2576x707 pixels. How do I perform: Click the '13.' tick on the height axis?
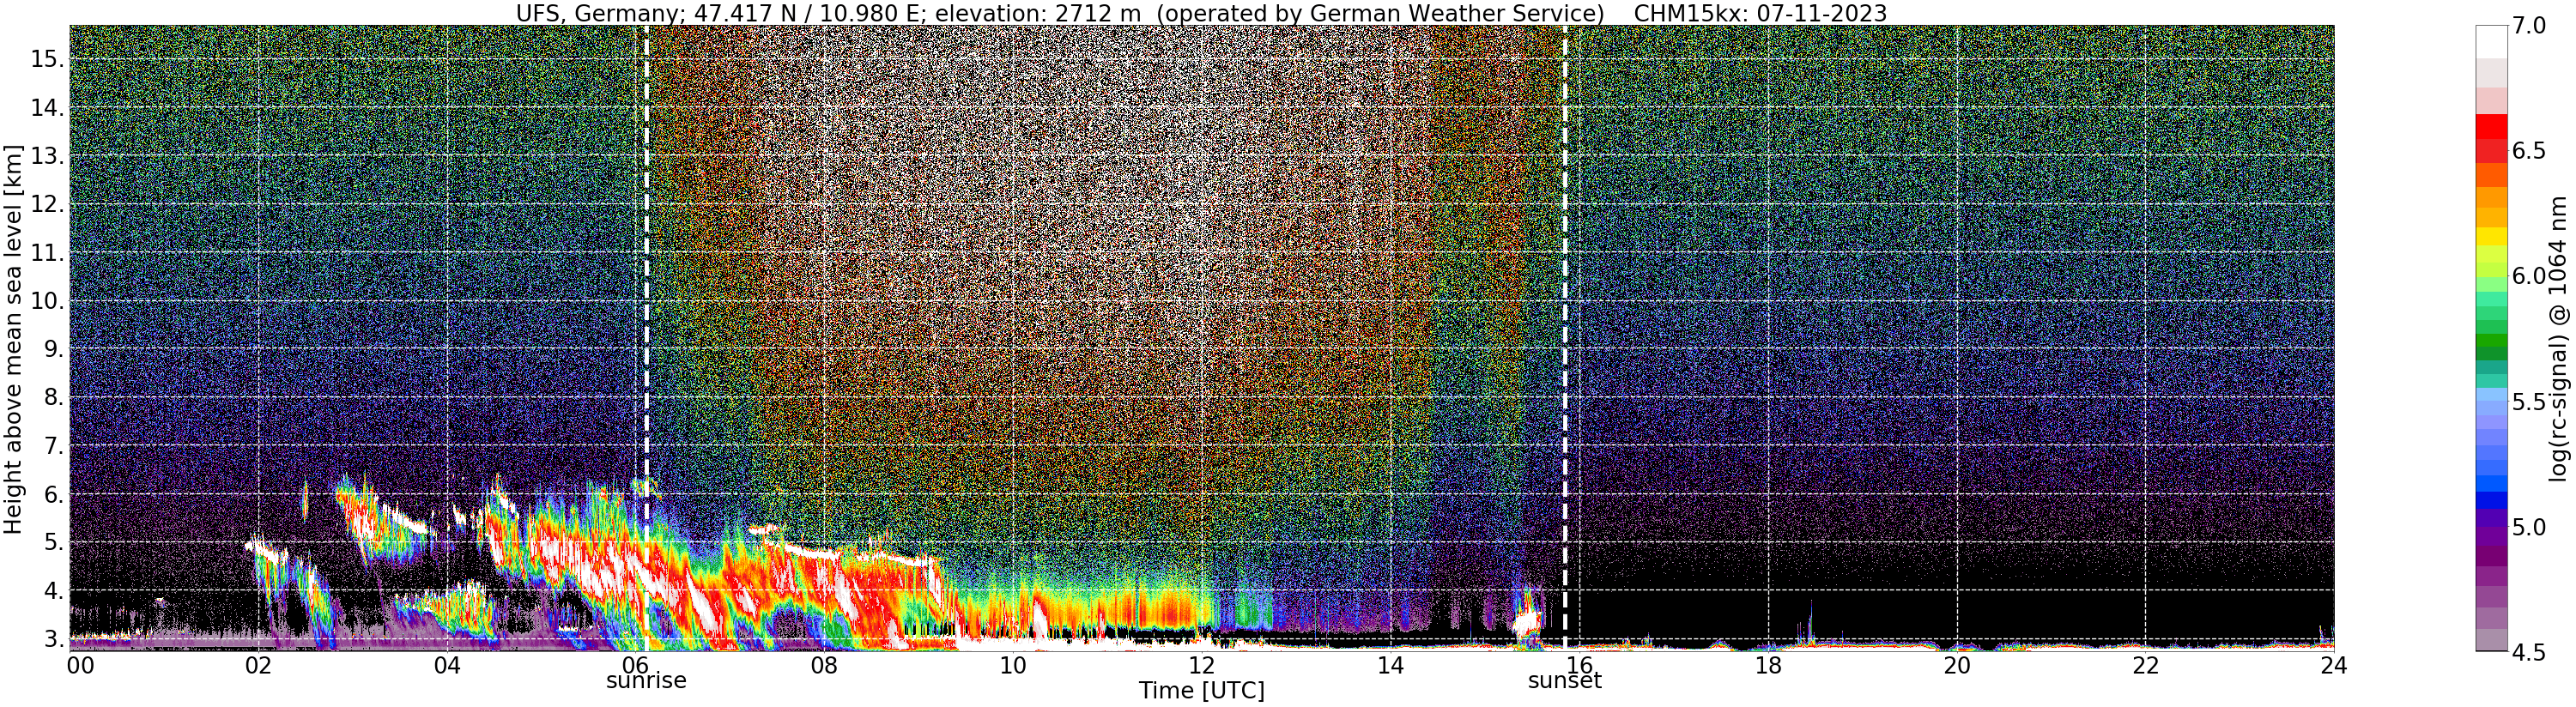coord(47,156)
